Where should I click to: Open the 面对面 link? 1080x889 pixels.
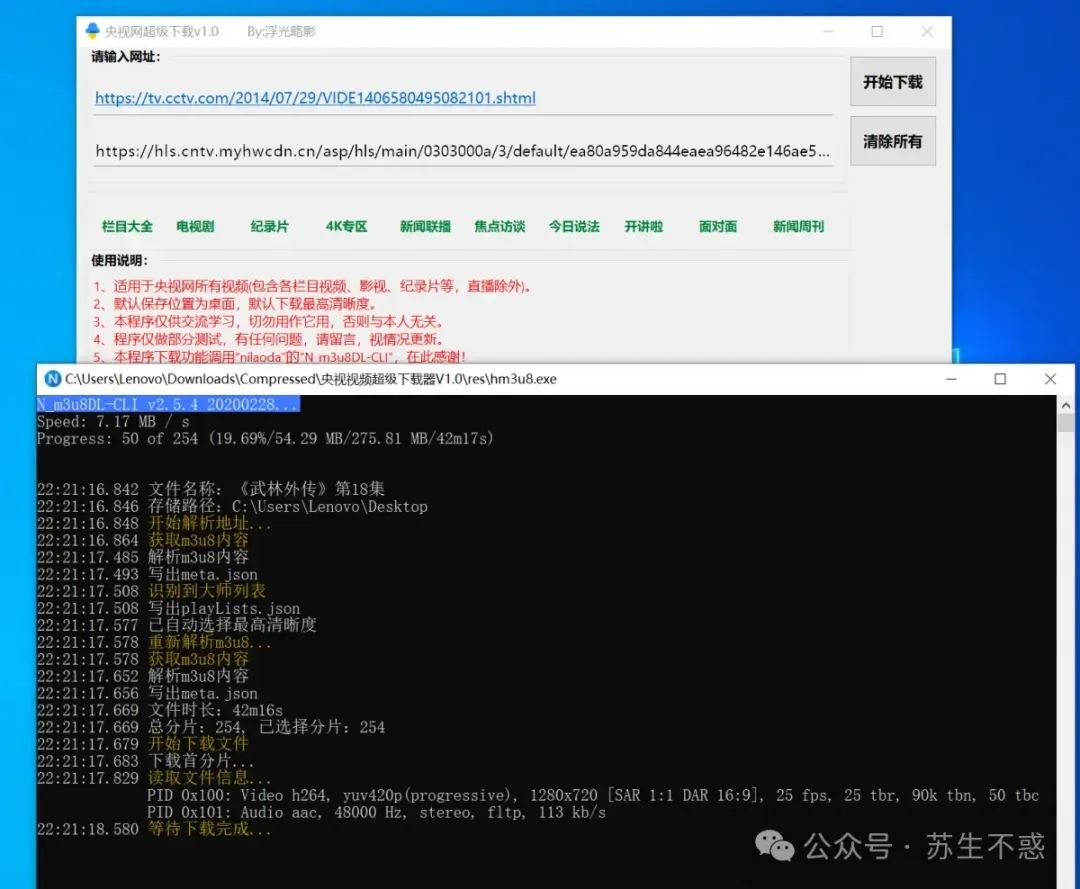pyautogui.click(x=718, y=227)
